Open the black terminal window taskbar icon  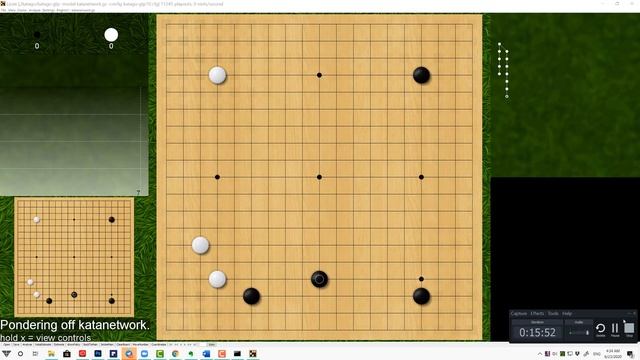pyautogui.click(x=238, y=353)
